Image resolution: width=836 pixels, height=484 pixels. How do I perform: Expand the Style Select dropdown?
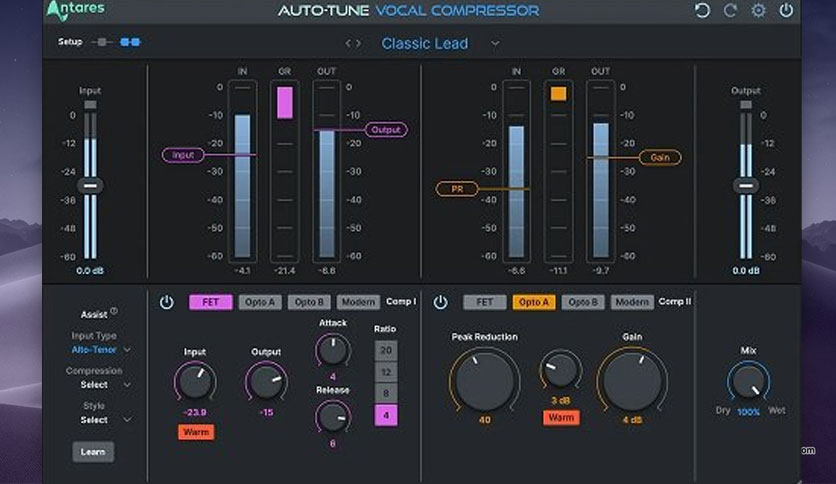(127, 420)
